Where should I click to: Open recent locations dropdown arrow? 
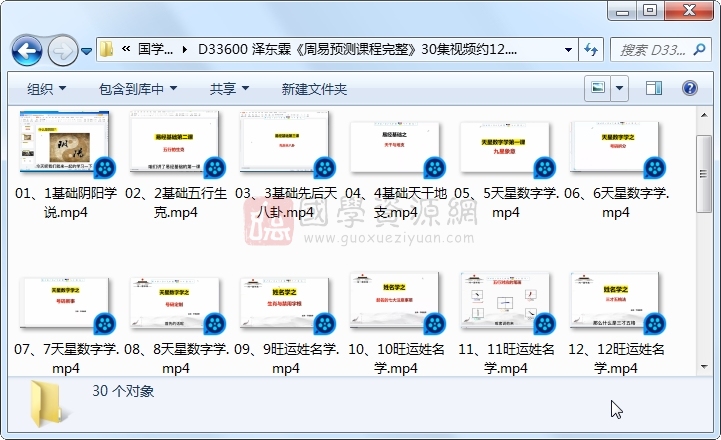tap(86, 51)
